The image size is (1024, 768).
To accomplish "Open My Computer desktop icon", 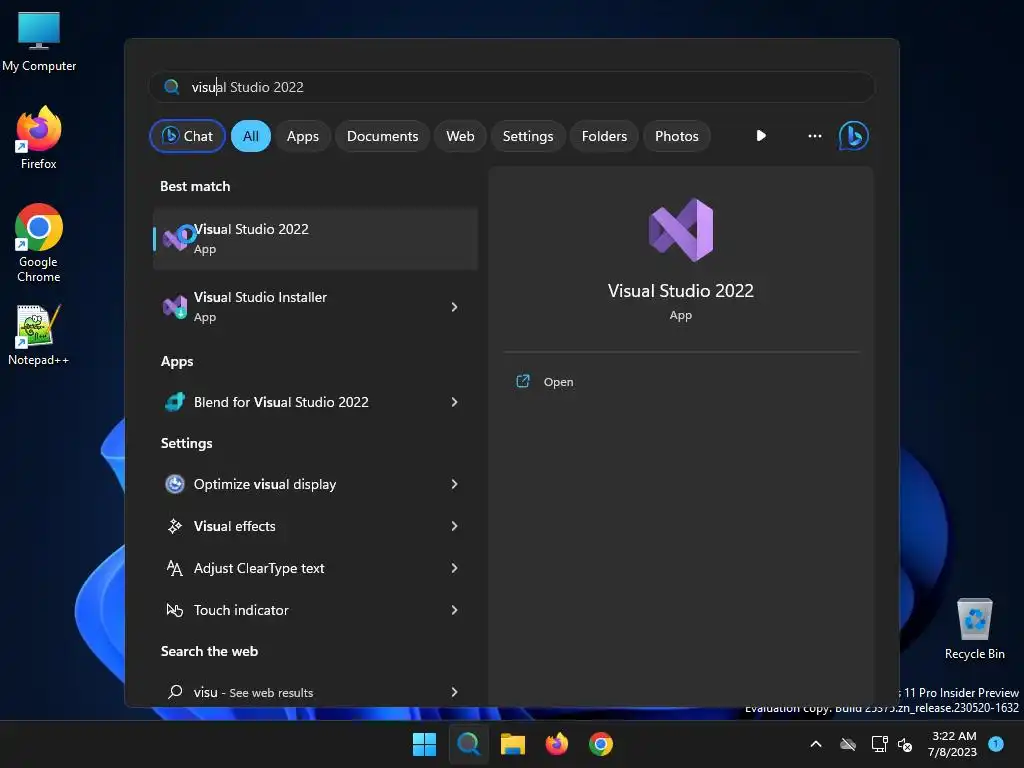I will 39,40.
